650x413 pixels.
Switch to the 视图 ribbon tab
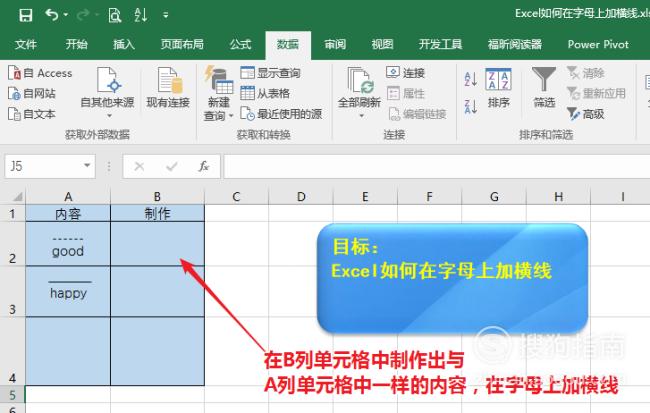(x=382, y=44)
